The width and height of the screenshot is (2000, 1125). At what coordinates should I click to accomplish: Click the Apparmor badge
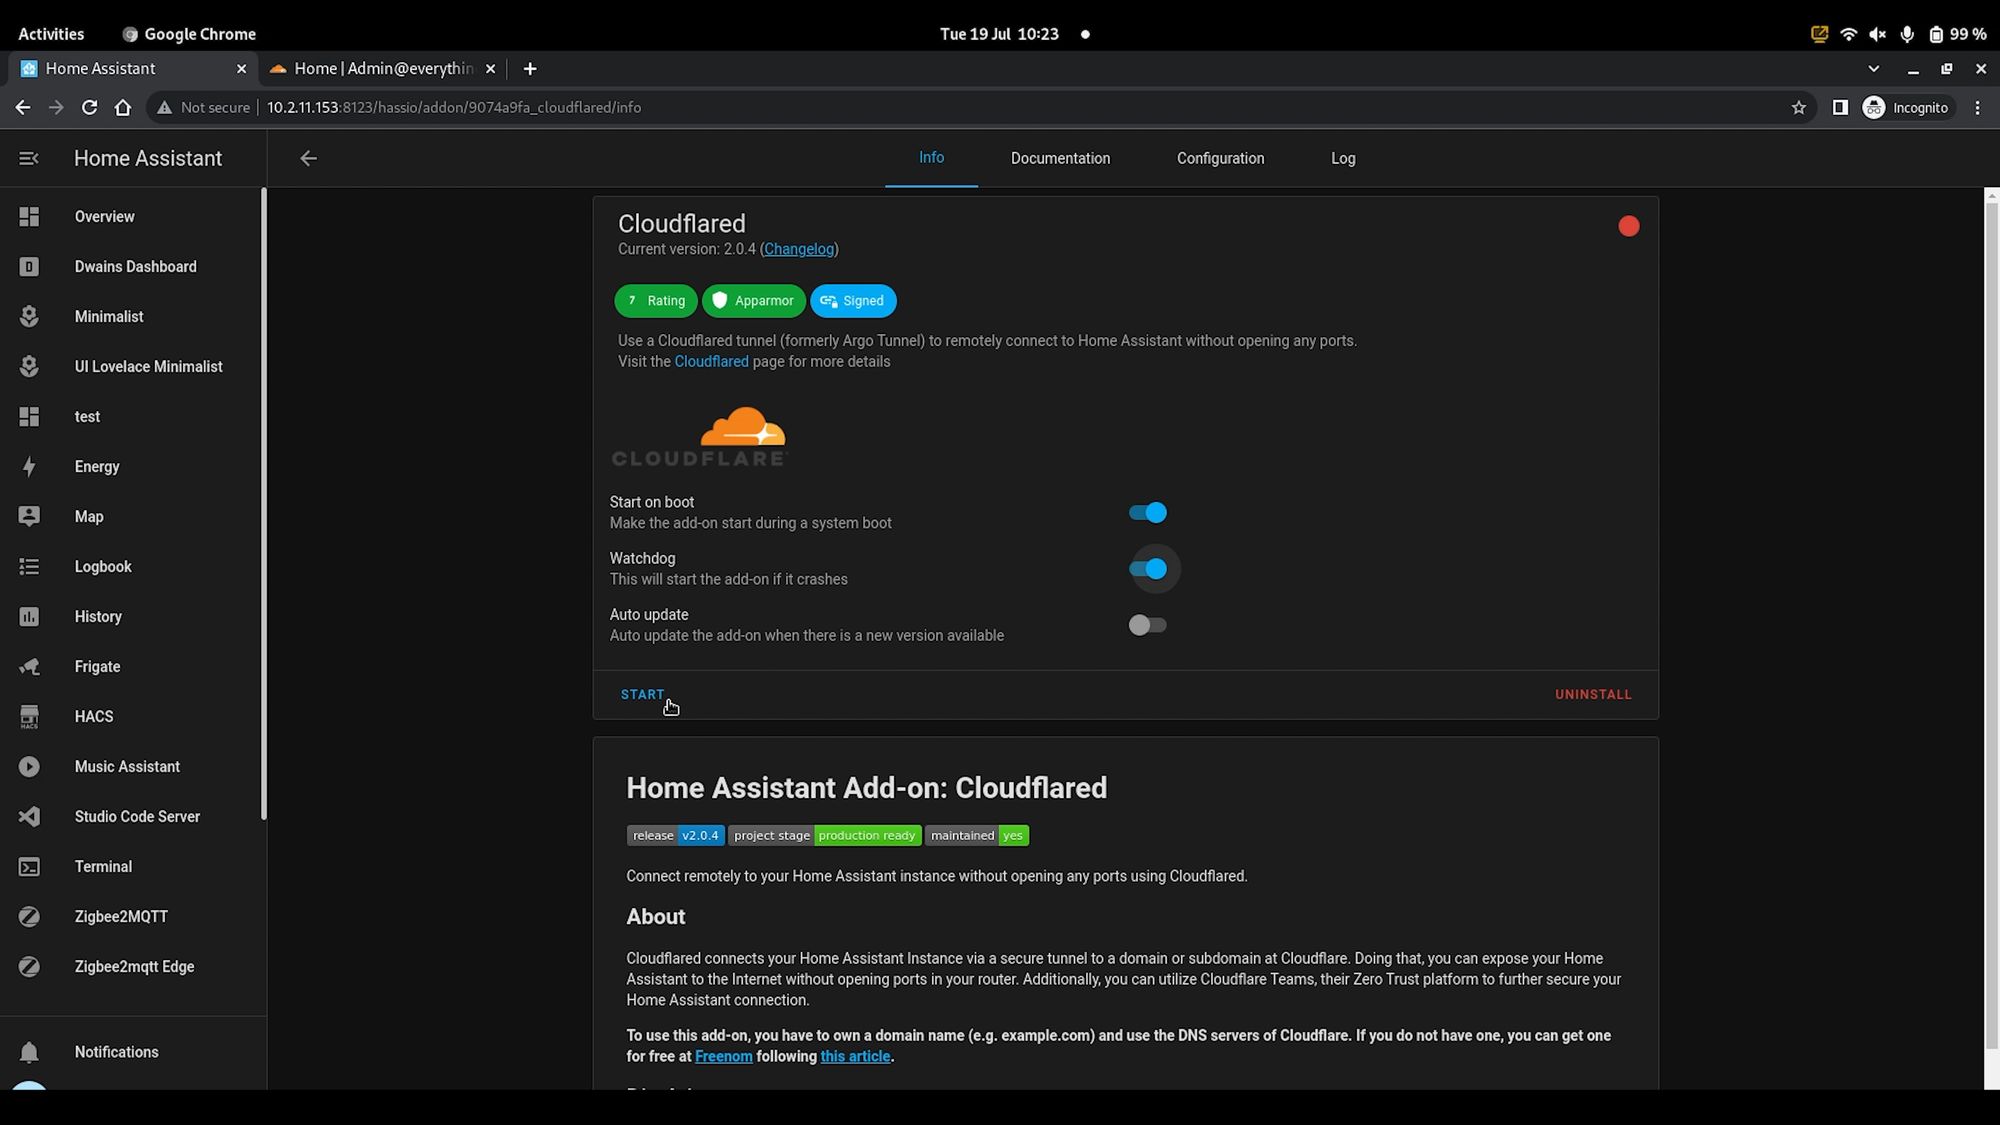753,301
